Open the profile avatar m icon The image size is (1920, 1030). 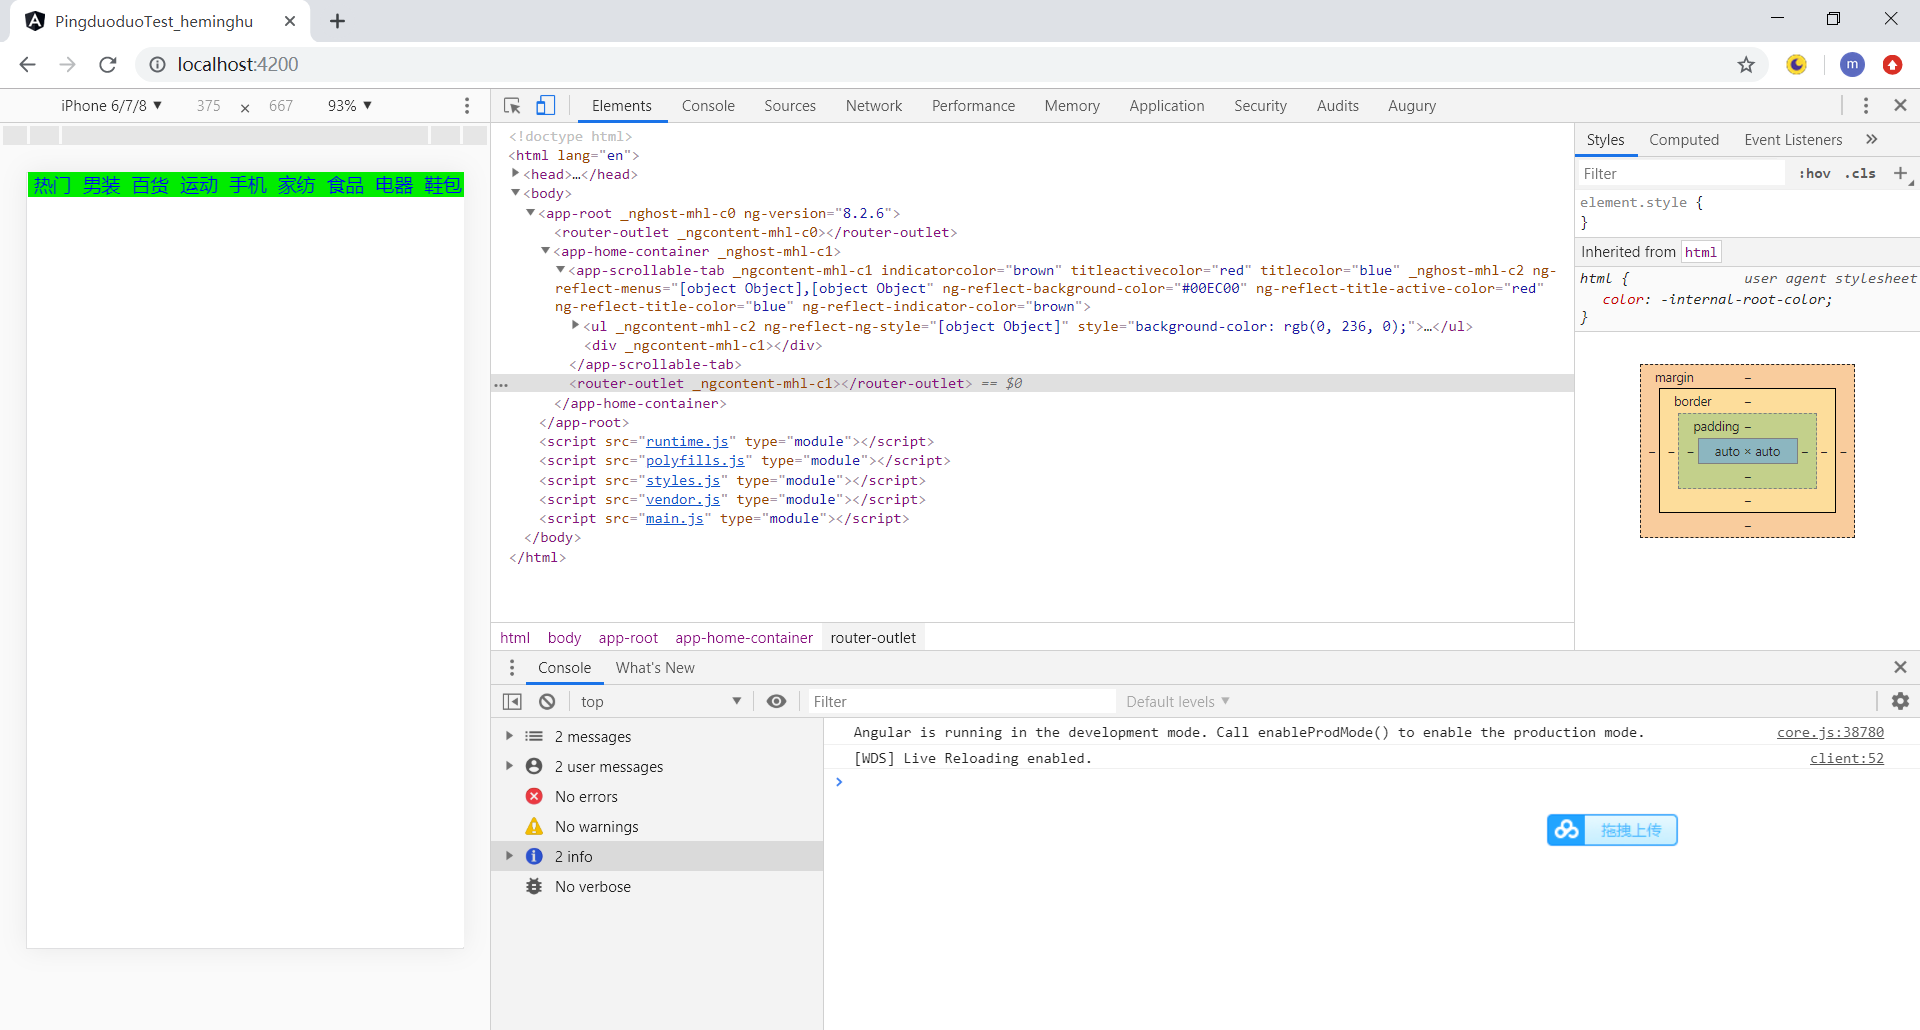[1852, 65]
